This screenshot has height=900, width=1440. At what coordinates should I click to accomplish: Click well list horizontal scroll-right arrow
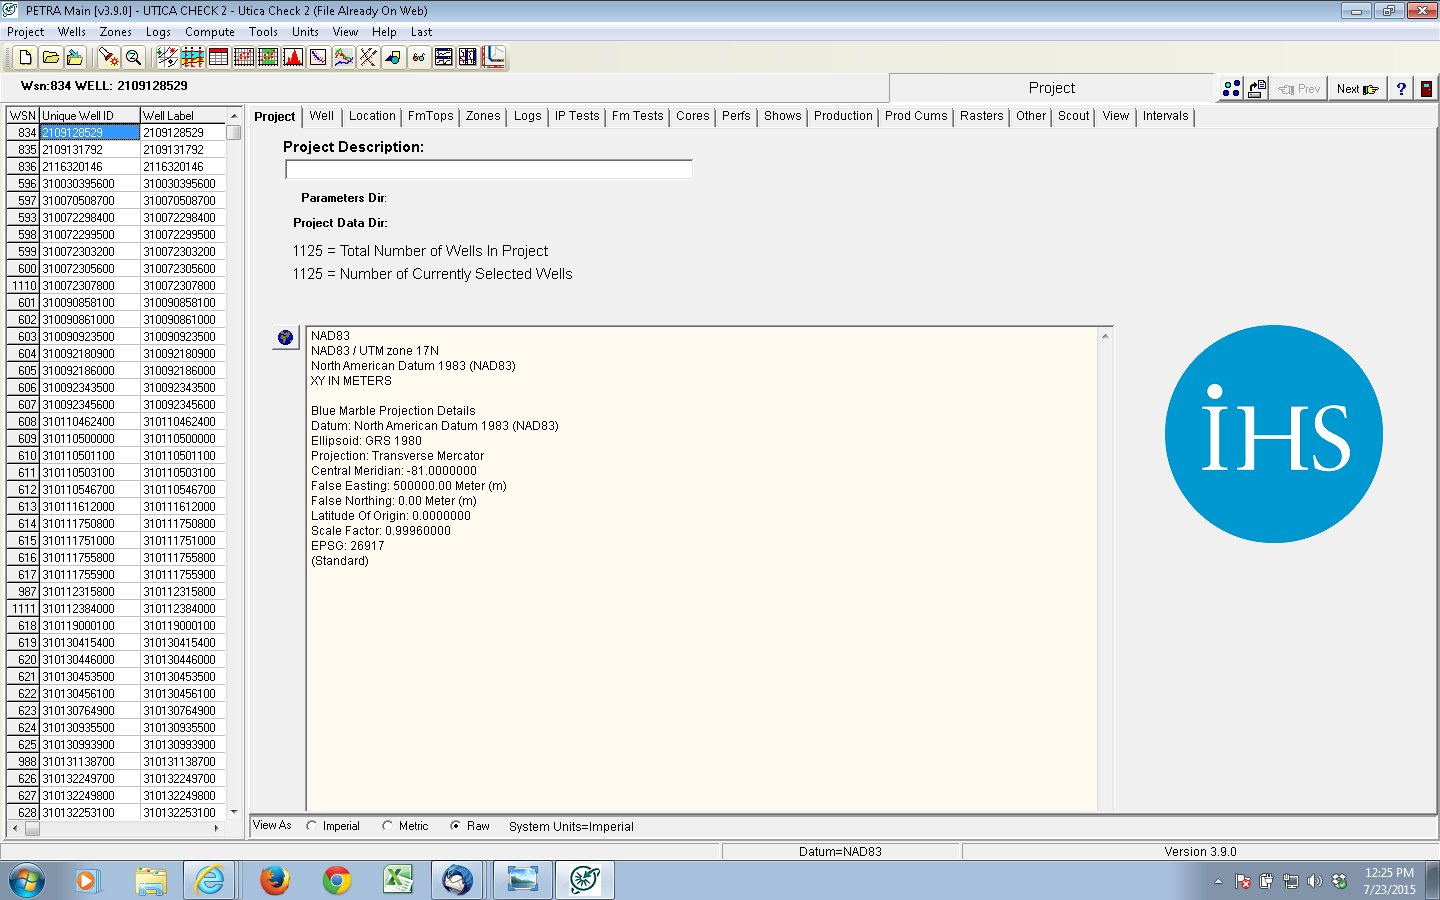[x=217, y=829]
